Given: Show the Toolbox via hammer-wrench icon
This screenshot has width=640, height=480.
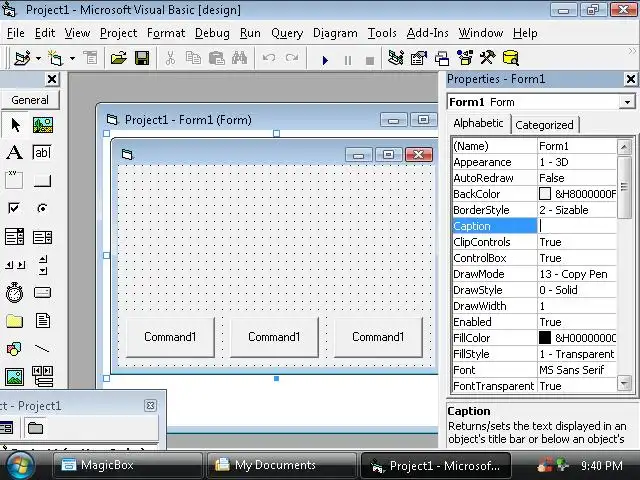Looking at the screenshot, I should 487,58.
